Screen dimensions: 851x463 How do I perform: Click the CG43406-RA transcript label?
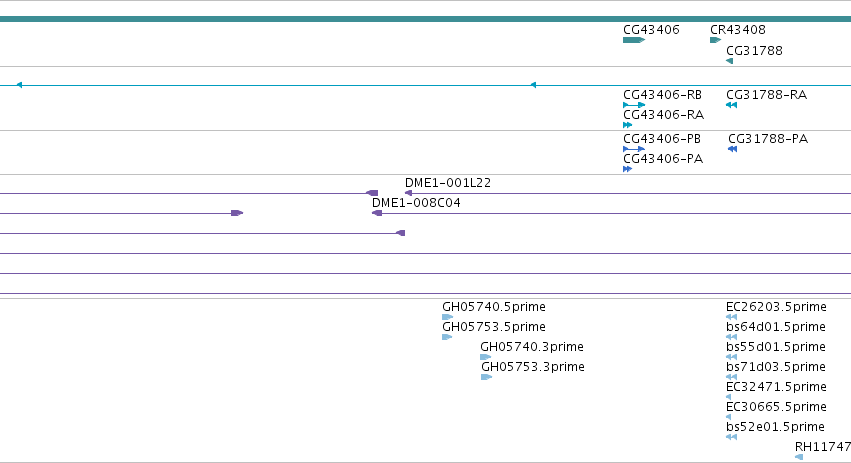(x=663, y=115)
